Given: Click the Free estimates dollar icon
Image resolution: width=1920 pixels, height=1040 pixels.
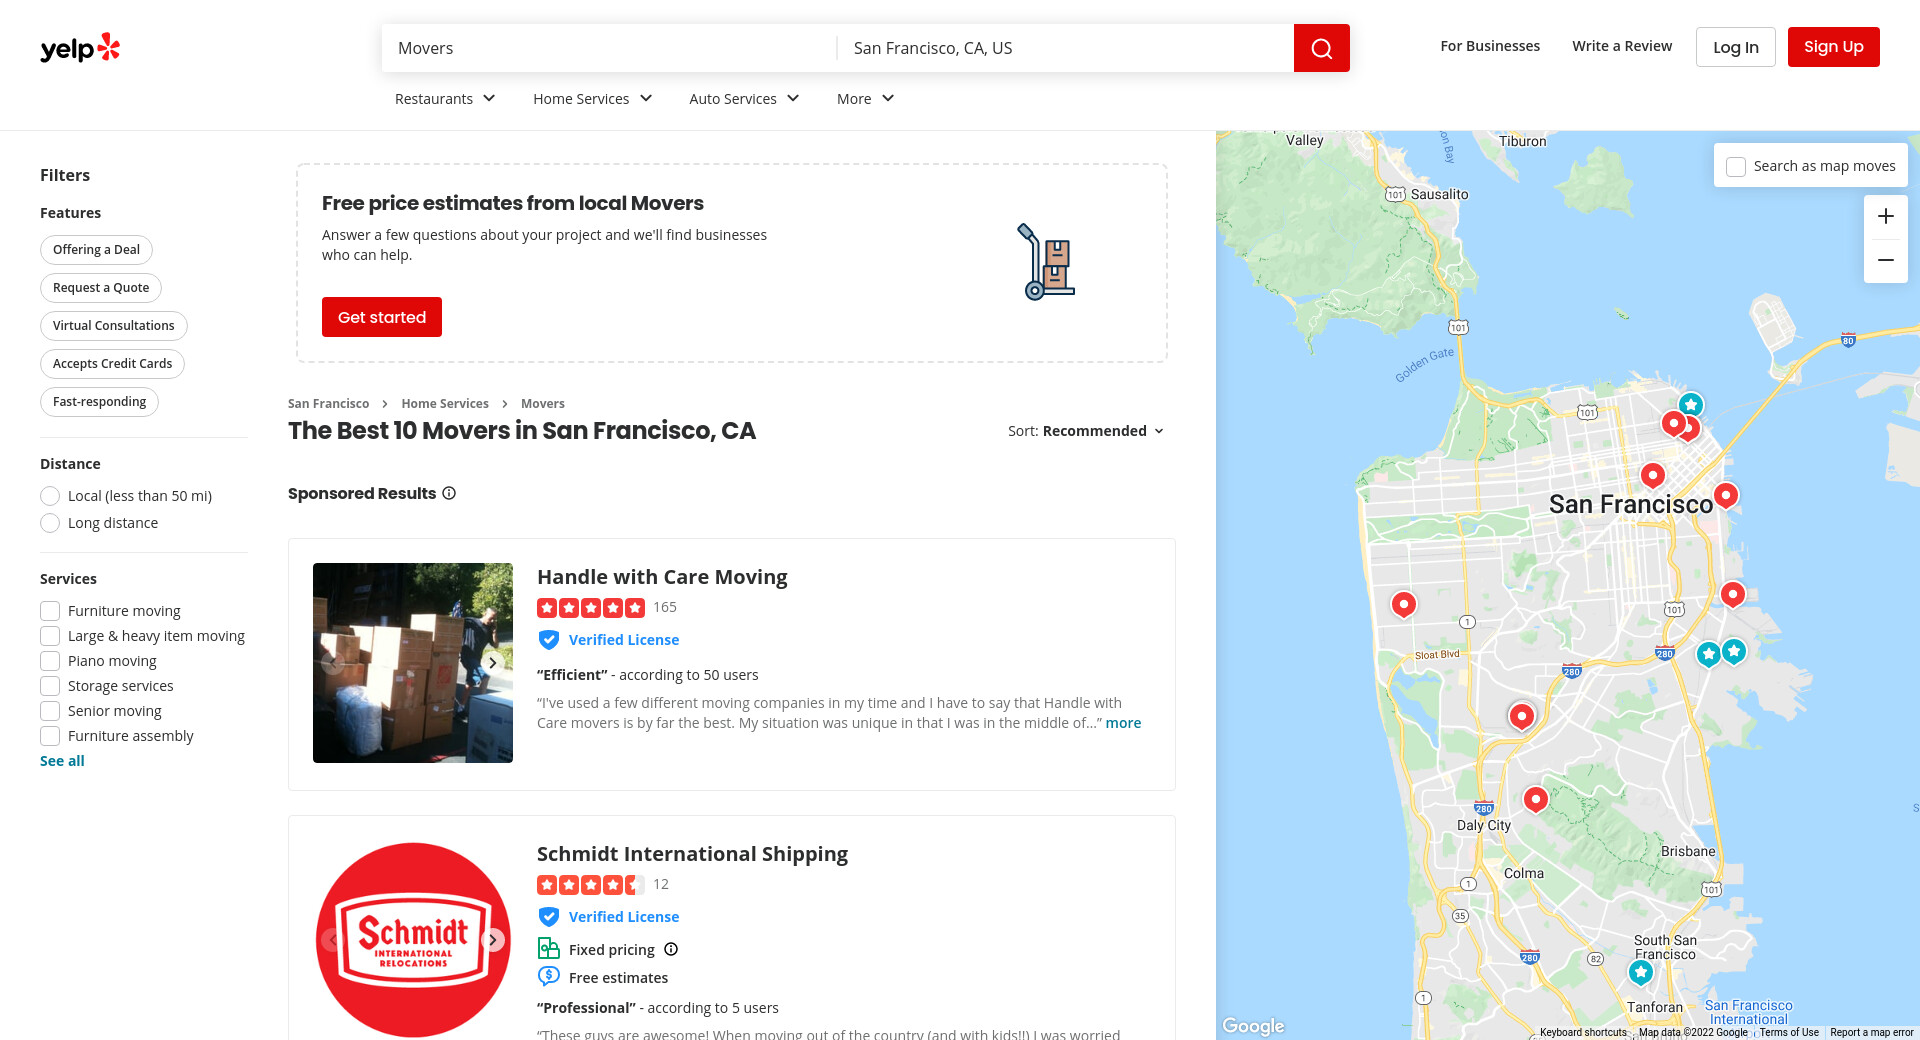Looking at the screenshot, I should point(548,977).
